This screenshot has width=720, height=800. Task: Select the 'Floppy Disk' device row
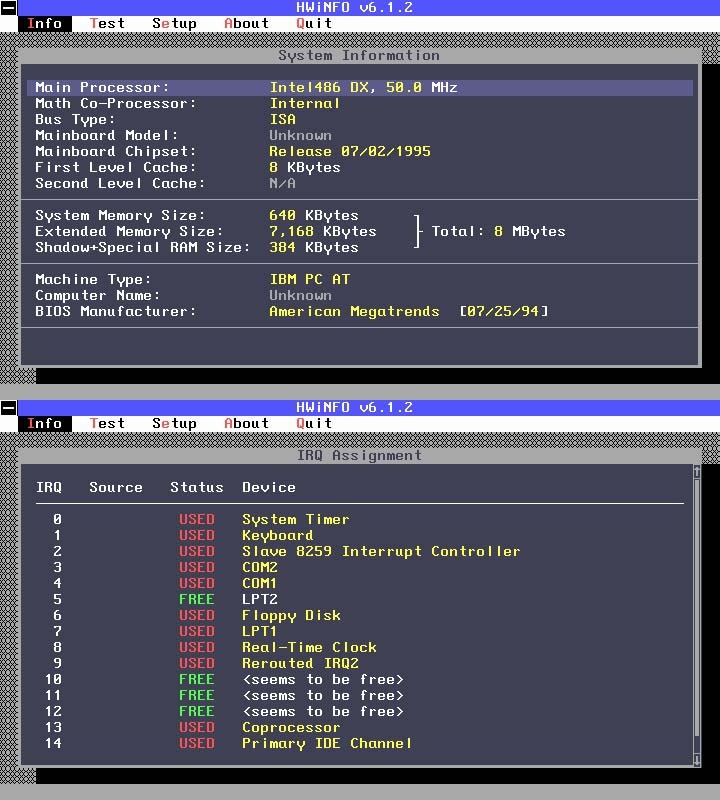coord(360,615)
